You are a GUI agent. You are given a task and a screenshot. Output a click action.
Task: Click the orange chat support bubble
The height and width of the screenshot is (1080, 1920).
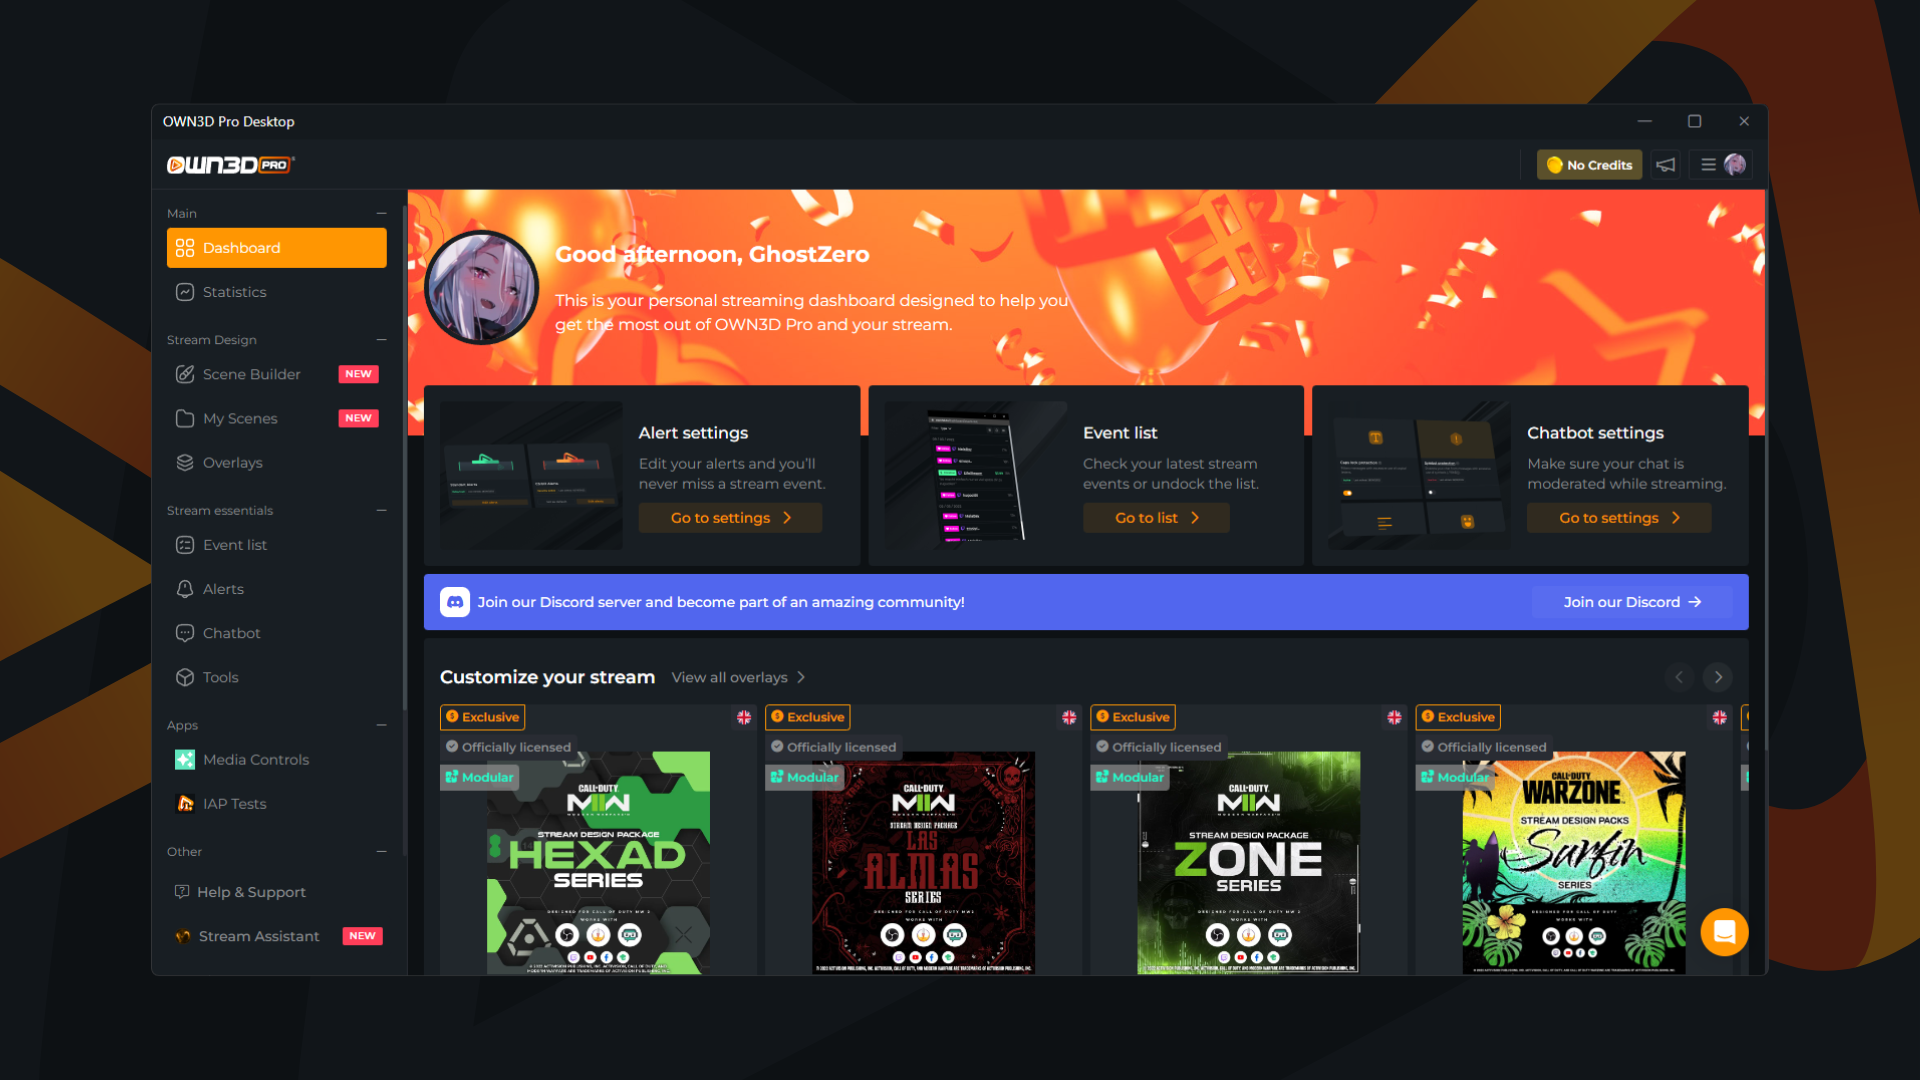(1724, 932)
